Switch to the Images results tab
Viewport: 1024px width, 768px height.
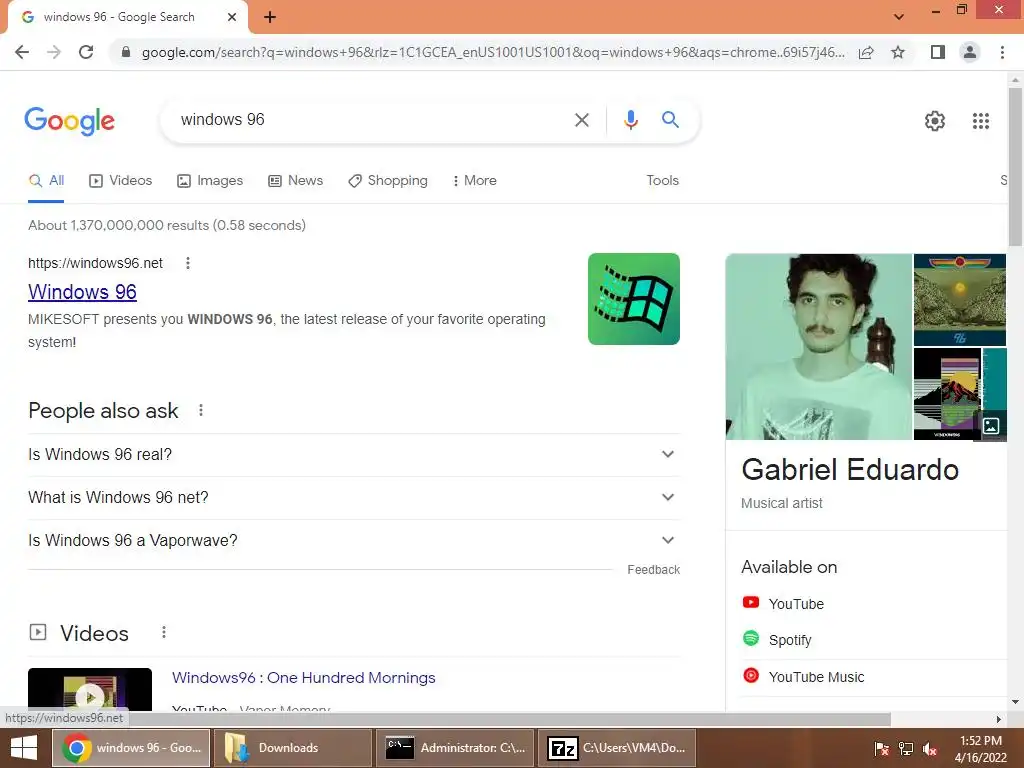(x=210, y=181)
